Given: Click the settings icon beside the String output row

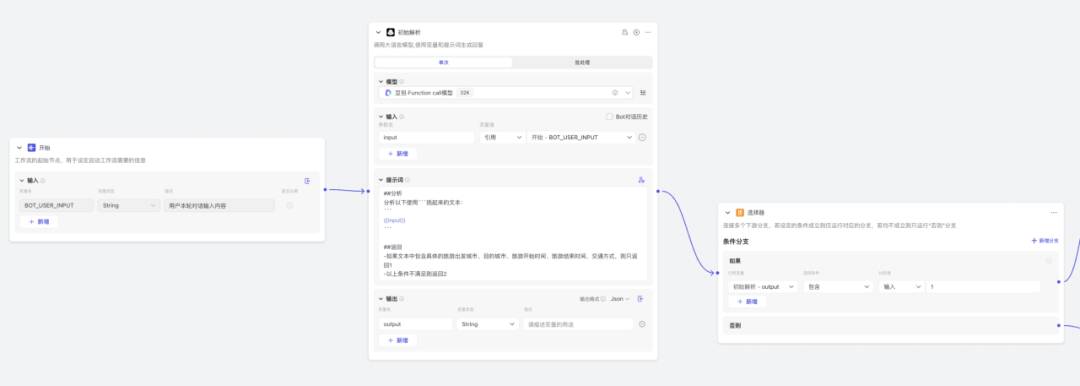Looking at the screenshot, I should [x=642, y=324].
